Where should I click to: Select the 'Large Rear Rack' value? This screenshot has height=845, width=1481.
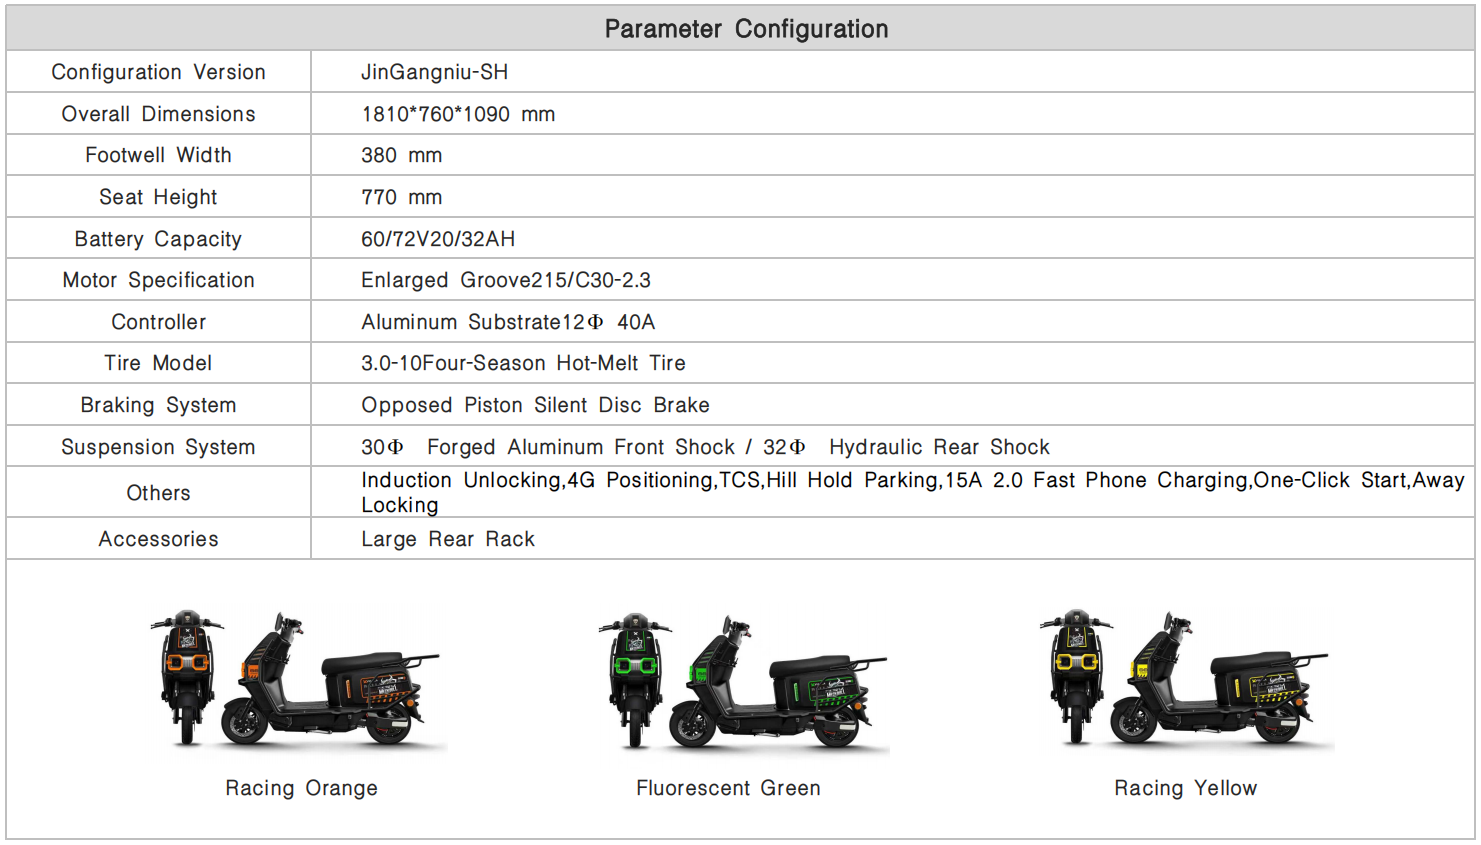click(x=448, y=539)
